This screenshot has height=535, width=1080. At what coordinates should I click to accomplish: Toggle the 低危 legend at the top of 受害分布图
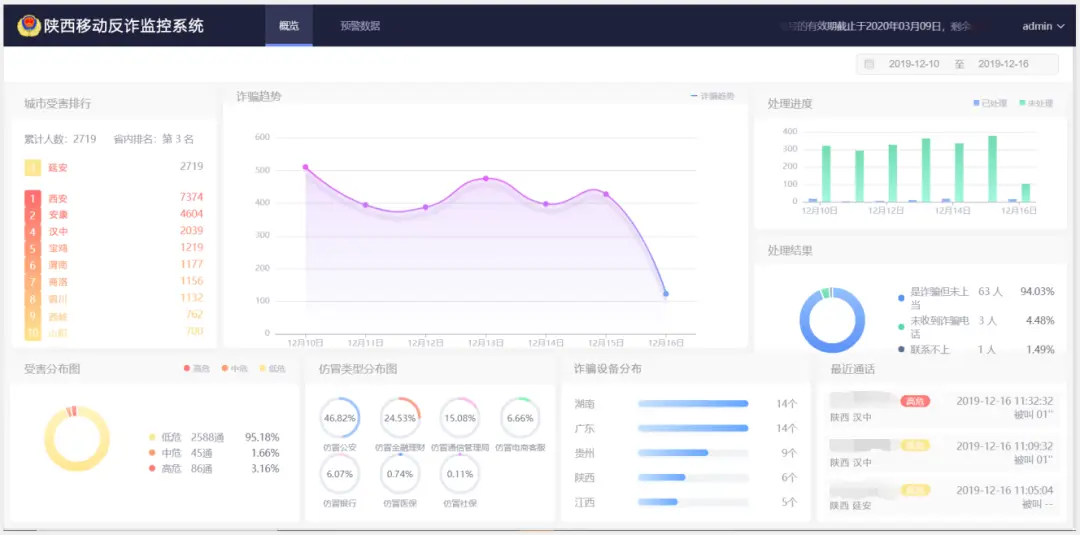click(x=272, y=369)
